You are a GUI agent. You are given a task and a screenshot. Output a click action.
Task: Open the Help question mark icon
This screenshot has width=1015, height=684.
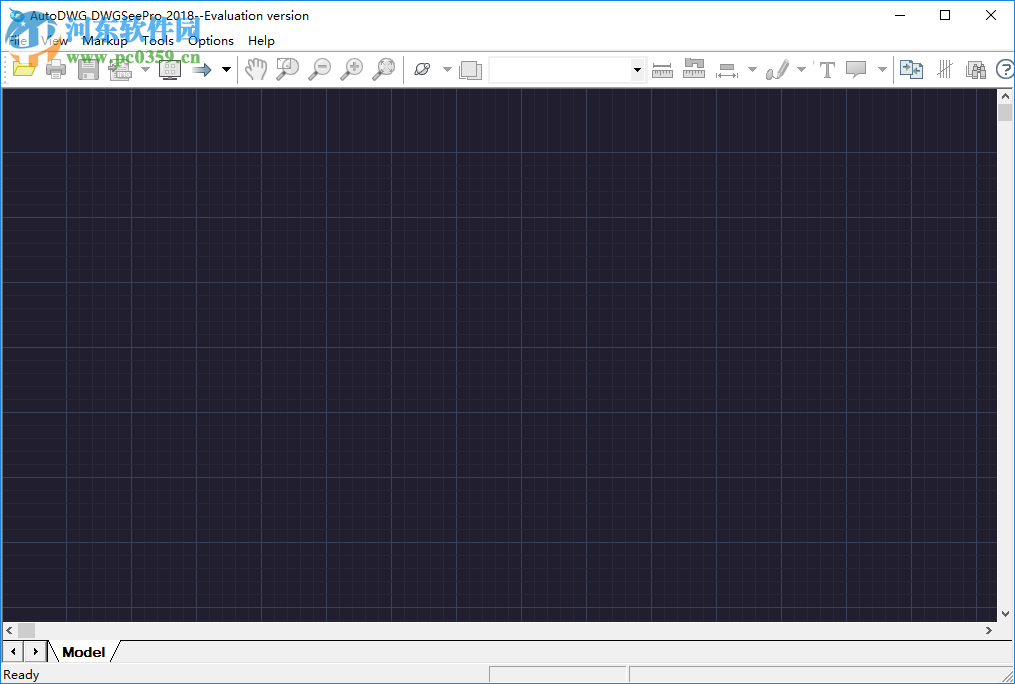[x=1005, y=70]
